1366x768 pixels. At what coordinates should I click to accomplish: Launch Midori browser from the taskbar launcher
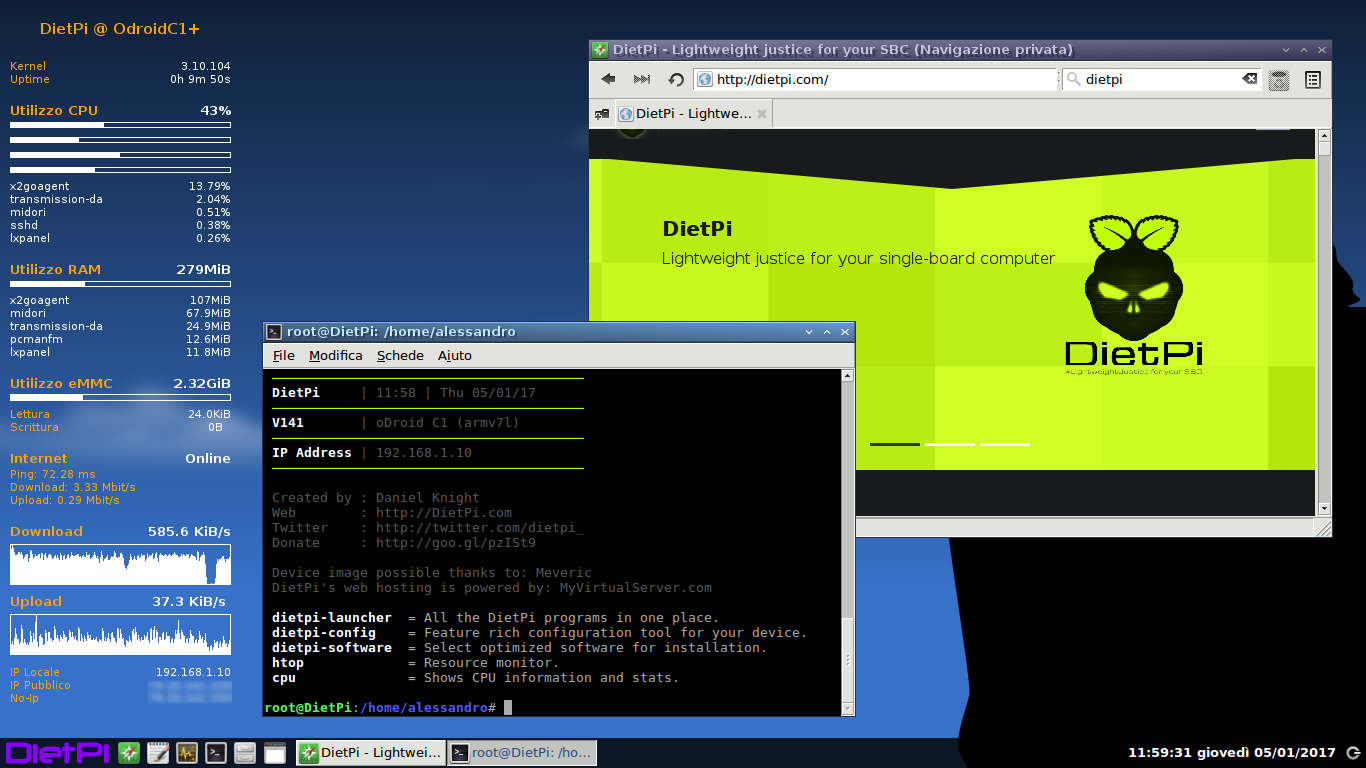129,753
